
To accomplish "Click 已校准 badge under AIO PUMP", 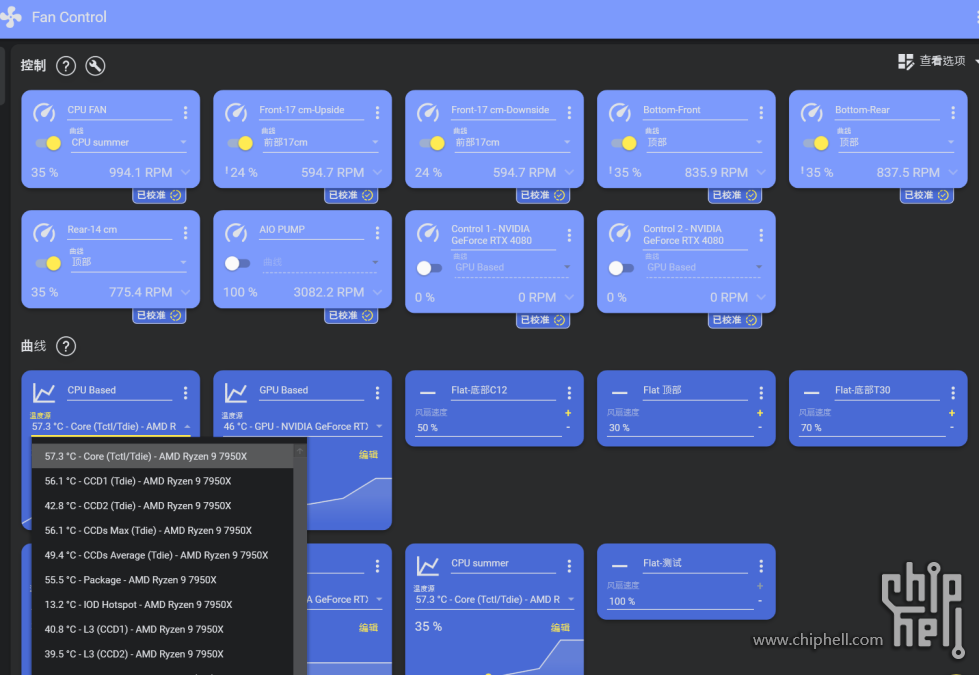I will tap(351, 315).
